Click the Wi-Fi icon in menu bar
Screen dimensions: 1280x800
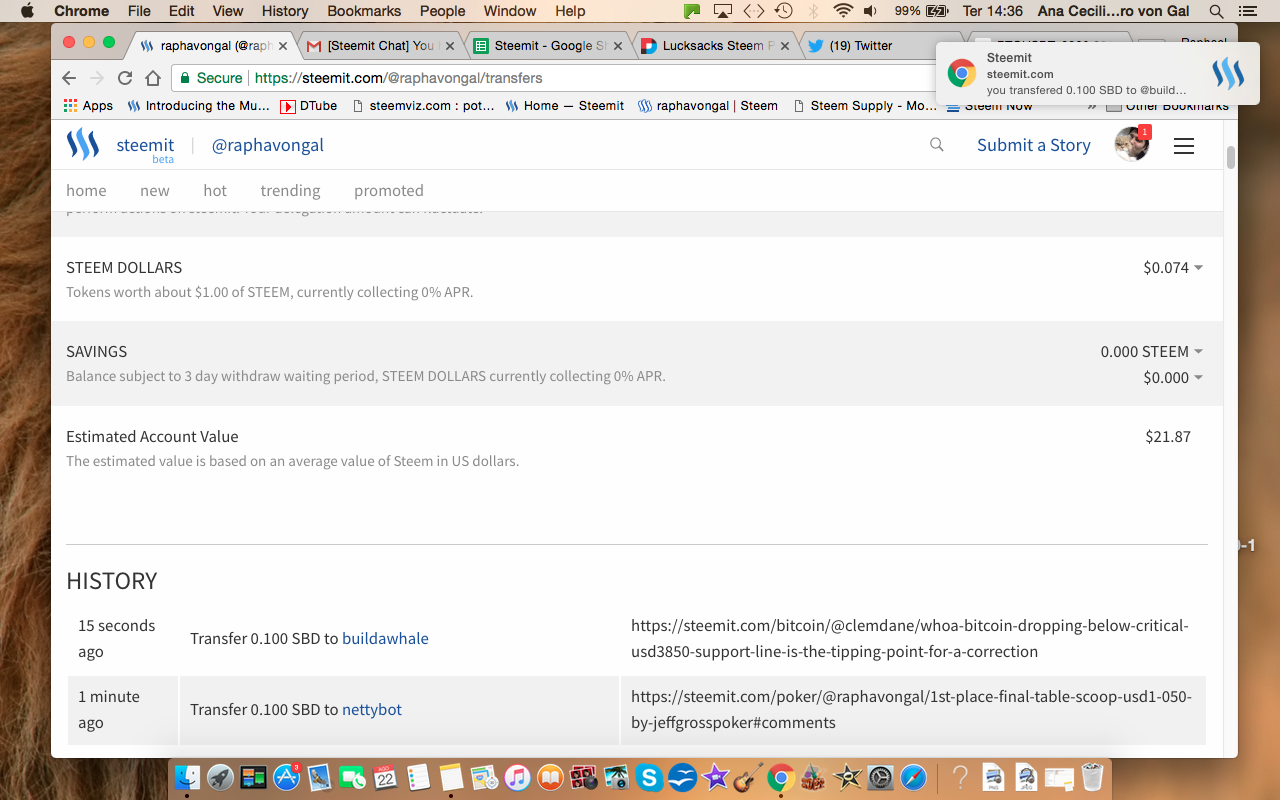843,11
